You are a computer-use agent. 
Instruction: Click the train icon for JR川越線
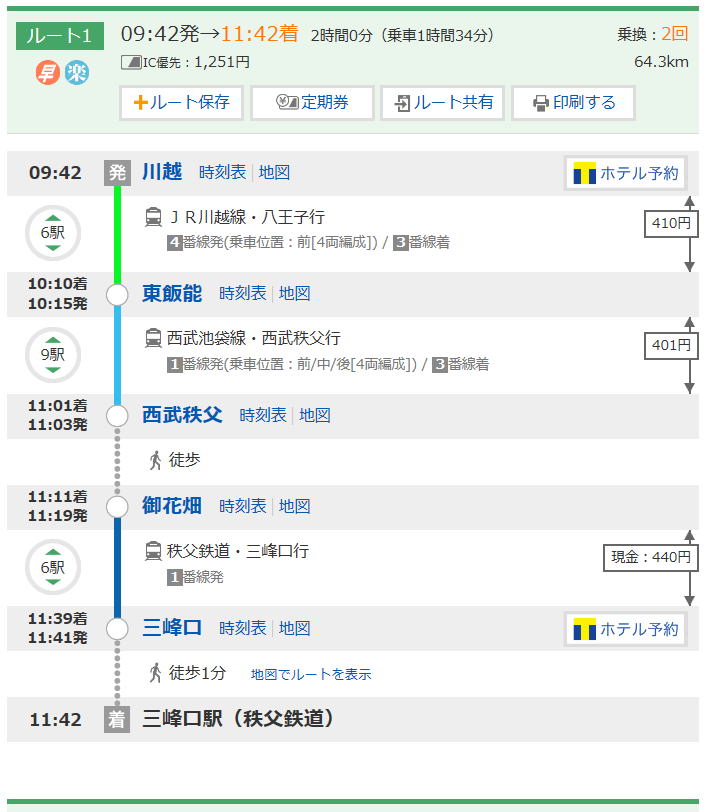tap(153, 217)
